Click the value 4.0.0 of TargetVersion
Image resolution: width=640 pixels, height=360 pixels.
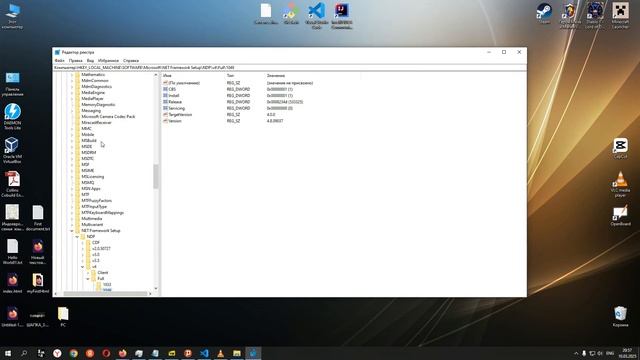(x=271, y=115)
